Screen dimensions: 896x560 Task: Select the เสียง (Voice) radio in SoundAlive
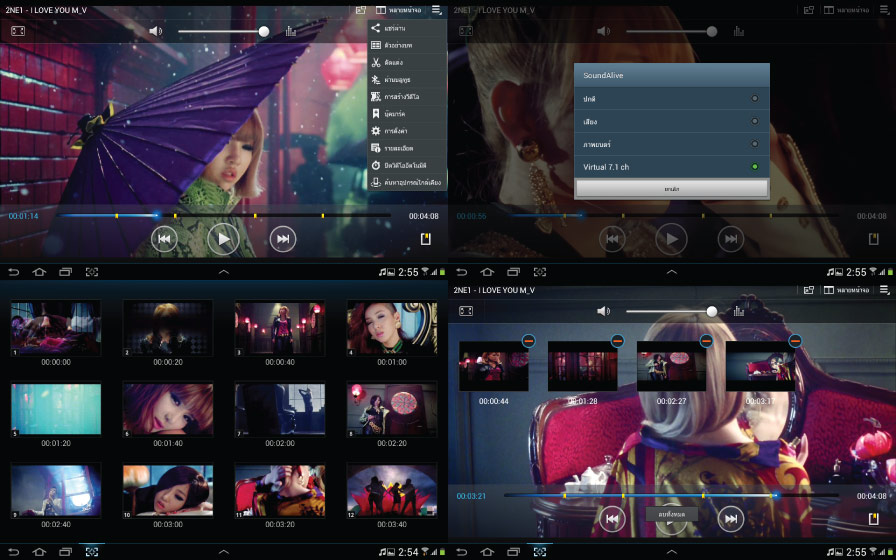click(x=755, y=121)
